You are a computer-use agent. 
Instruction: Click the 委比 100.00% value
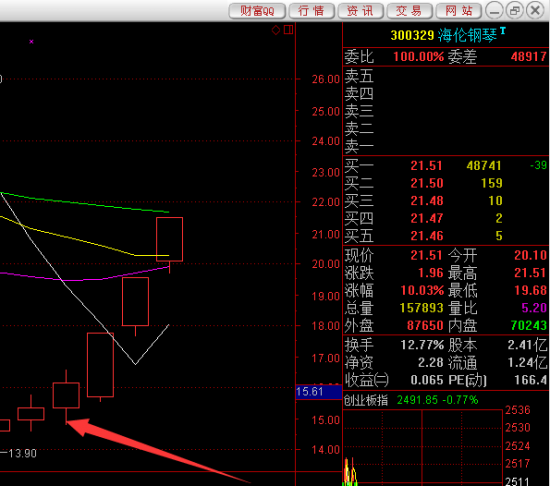pyautogui.click(x=418, y=56)
